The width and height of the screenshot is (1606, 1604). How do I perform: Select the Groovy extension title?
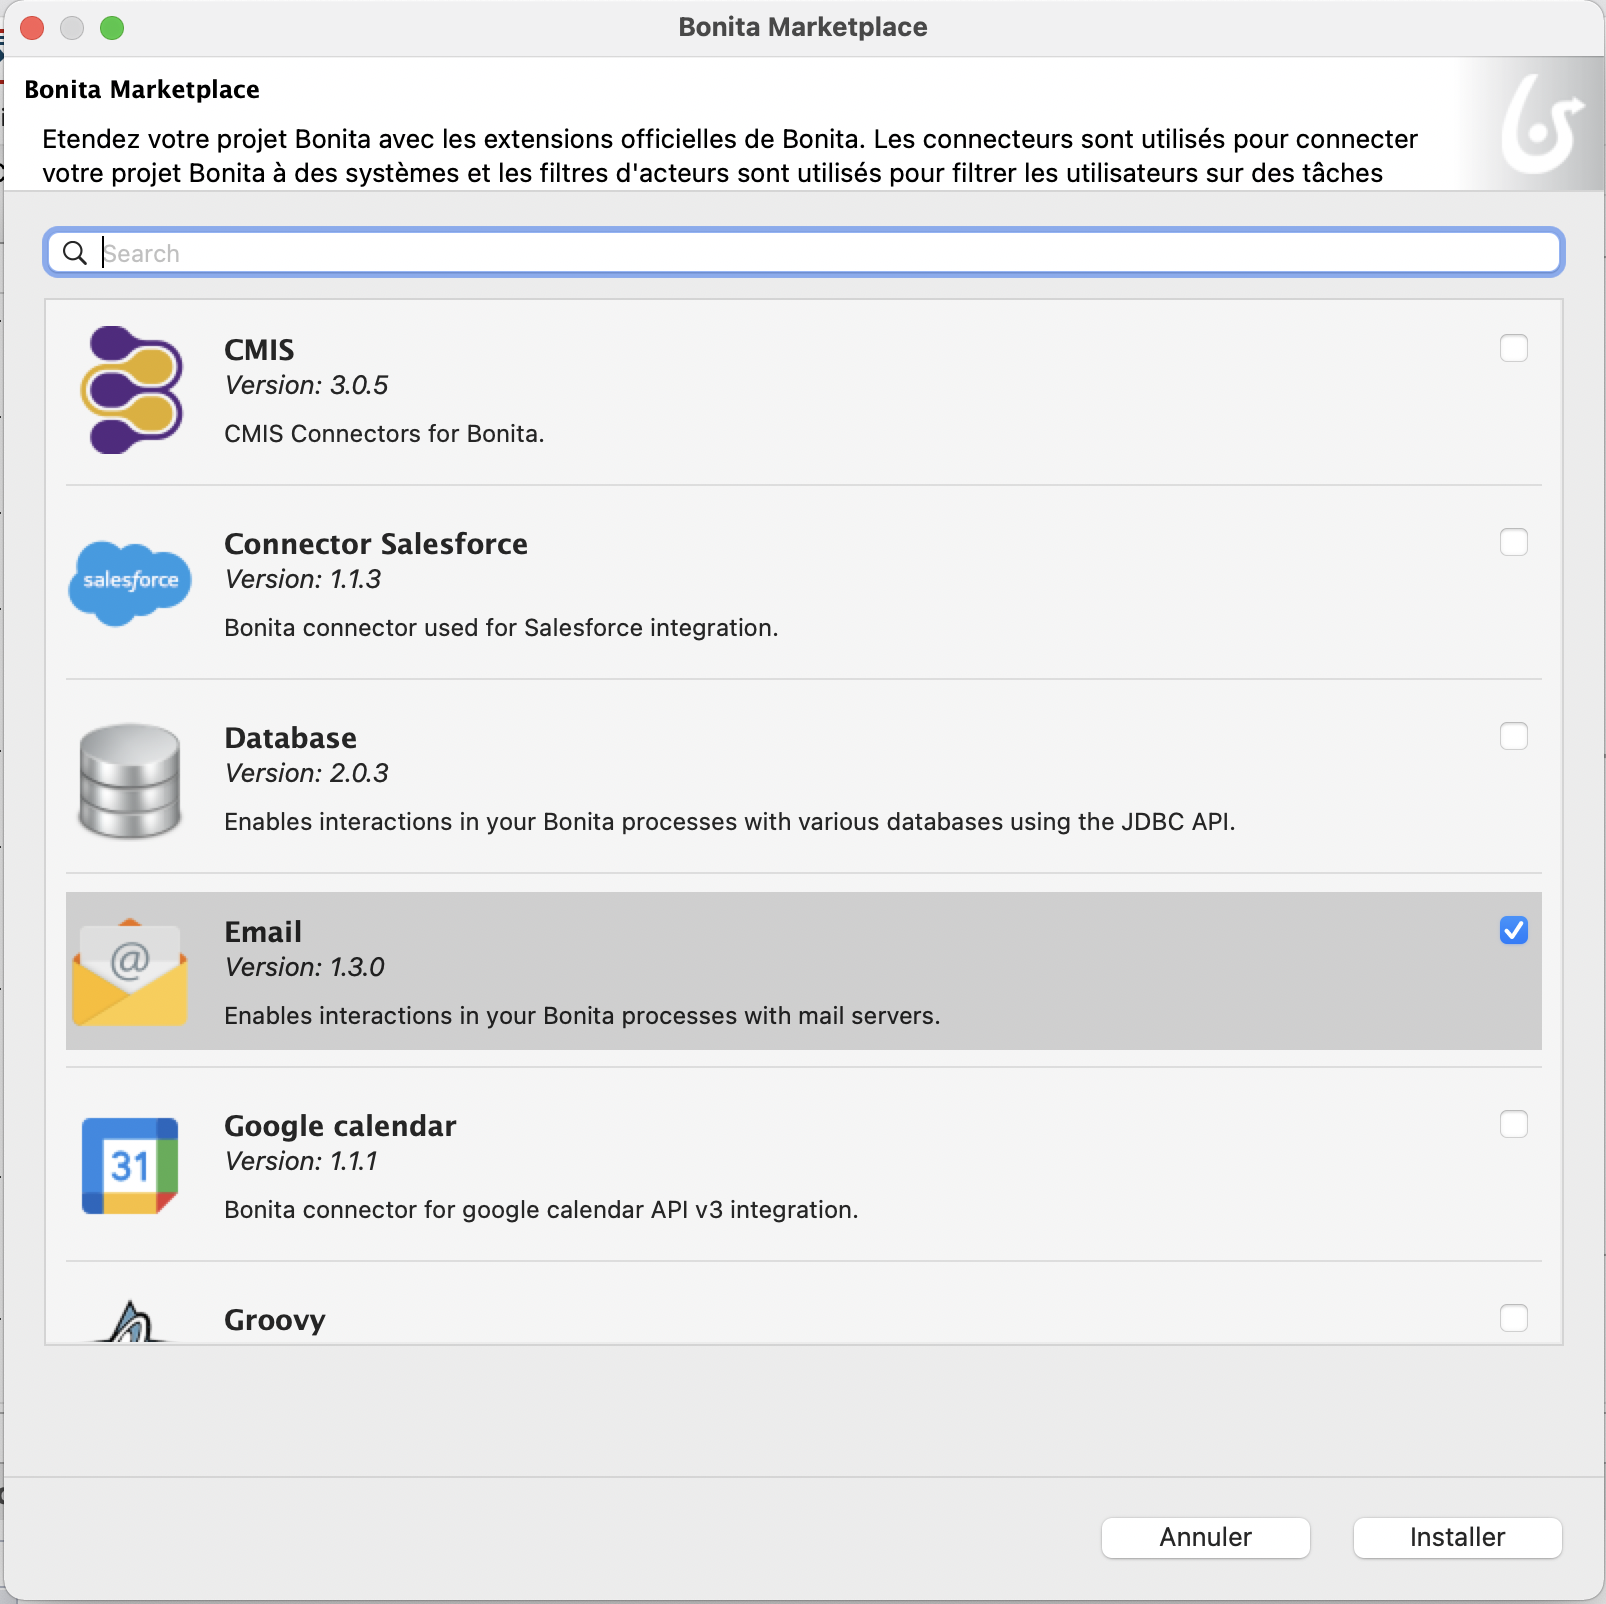(275, 1320)
